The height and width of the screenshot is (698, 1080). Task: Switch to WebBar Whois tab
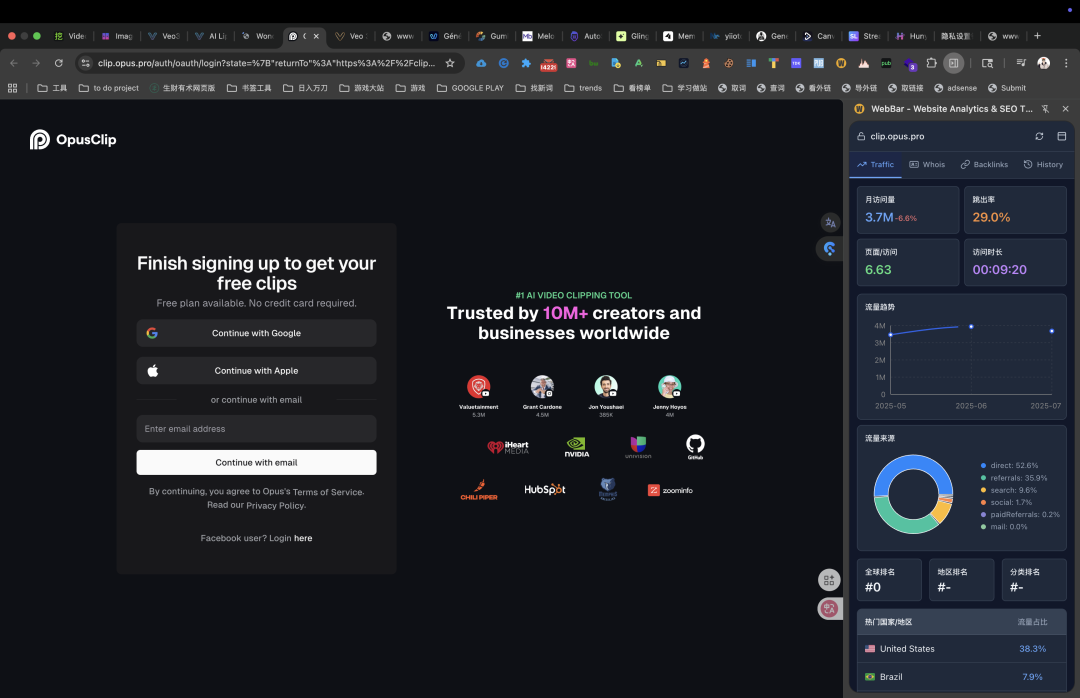tap(927, 165)
